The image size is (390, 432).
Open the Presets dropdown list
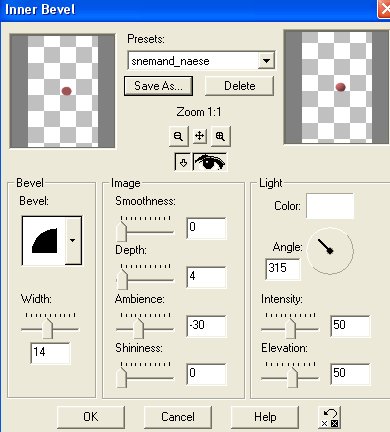pos(266,61)
